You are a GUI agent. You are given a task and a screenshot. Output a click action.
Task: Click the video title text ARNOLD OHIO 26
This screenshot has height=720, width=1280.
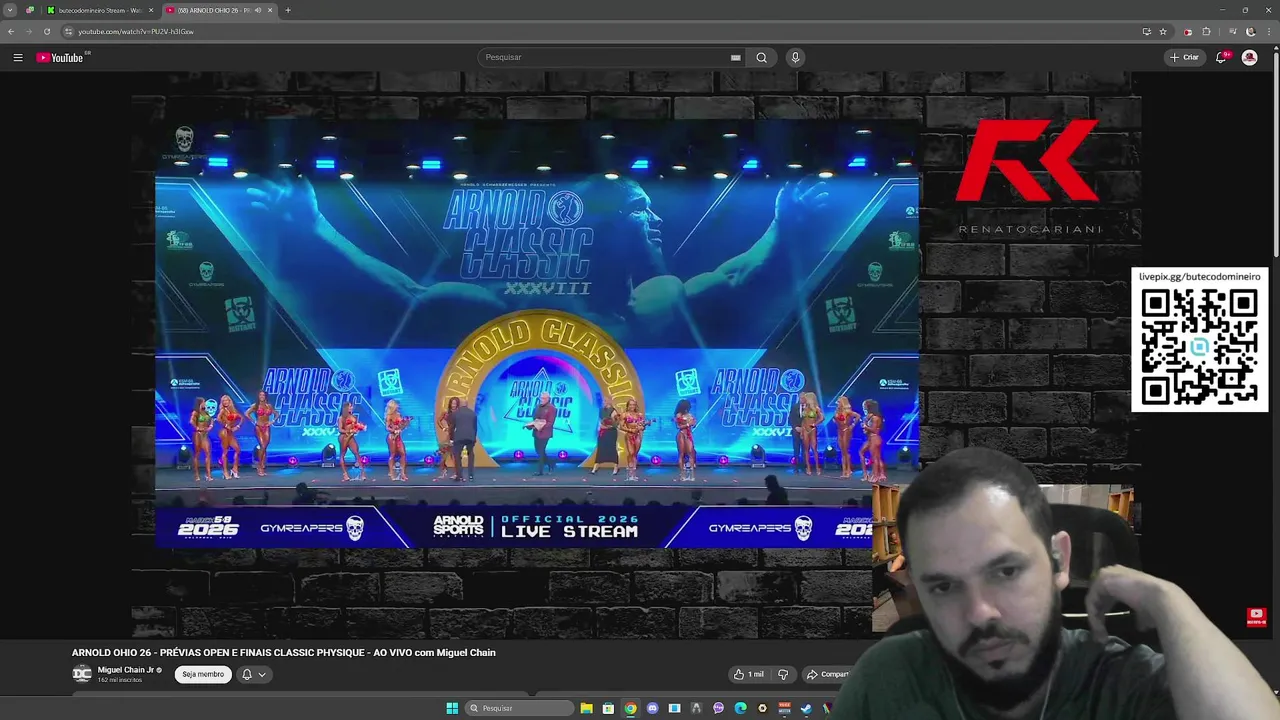pos(283,652)
